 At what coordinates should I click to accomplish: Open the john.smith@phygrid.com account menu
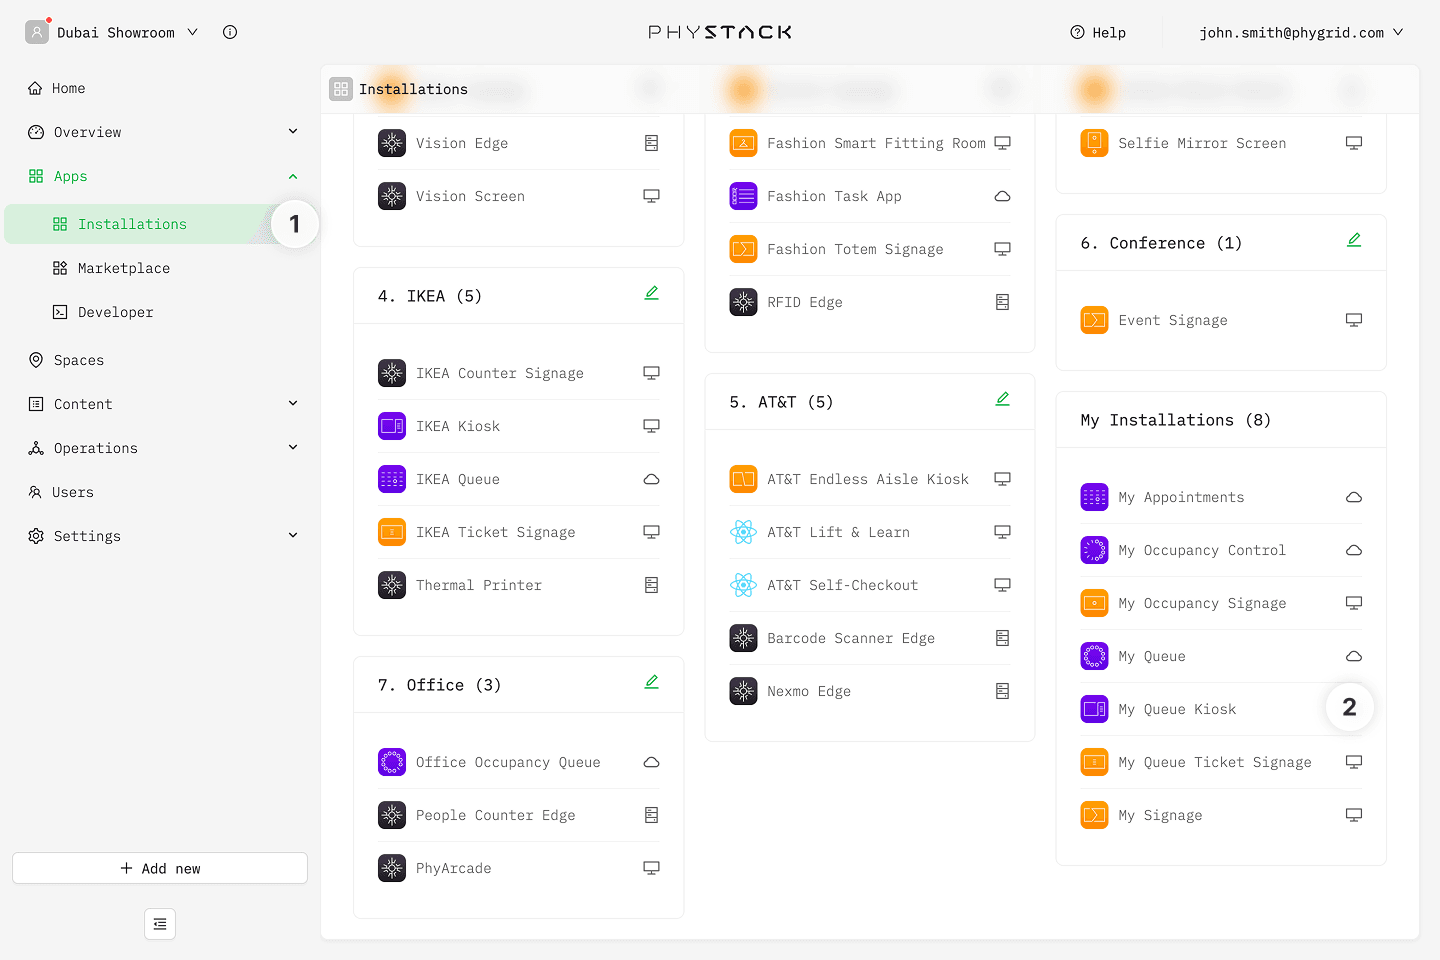(1300, 32)
